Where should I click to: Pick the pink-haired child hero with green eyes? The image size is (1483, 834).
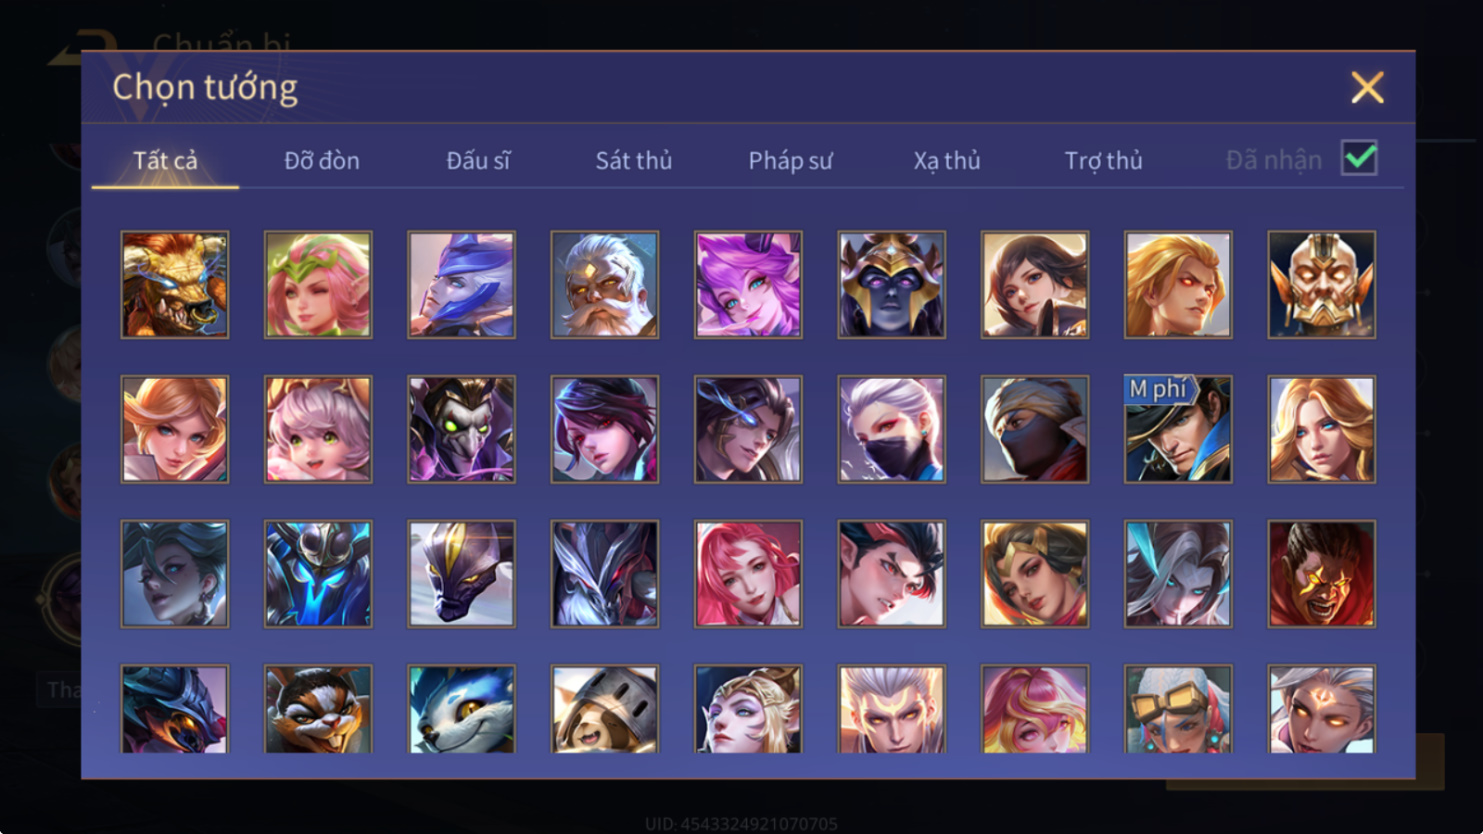click(318, 429)
